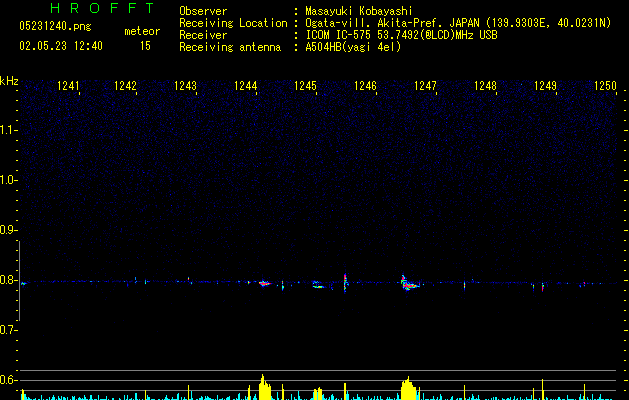Click the meteor echo just after 1244
The width and height of the screenshot is (629, 400).
[265, 284]
